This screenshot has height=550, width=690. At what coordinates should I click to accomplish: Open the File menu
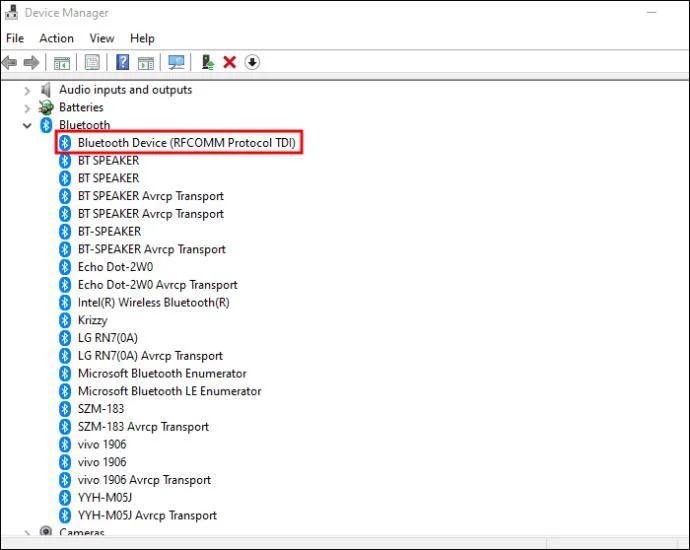pyautogui.click(x=15, y=38)
